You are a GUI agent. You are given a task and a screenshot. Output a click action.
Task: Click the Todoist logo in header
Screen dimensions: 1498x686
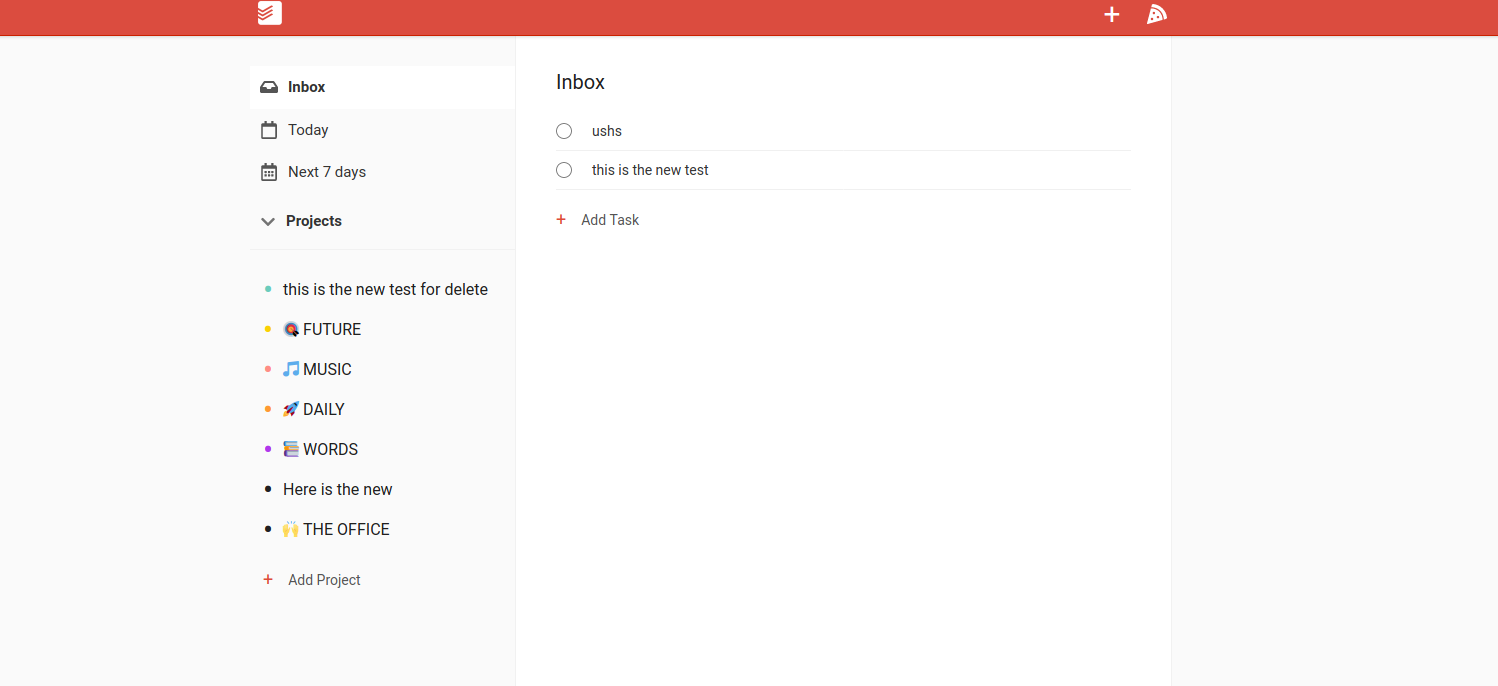tap(269, 14)
